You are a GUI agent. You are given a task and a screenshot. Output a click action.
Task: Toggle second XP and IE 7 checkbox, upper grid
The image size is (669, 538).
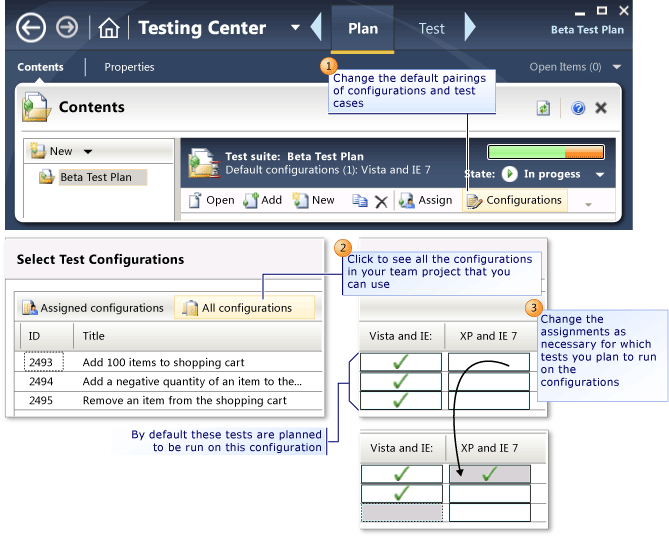point(489,381)
